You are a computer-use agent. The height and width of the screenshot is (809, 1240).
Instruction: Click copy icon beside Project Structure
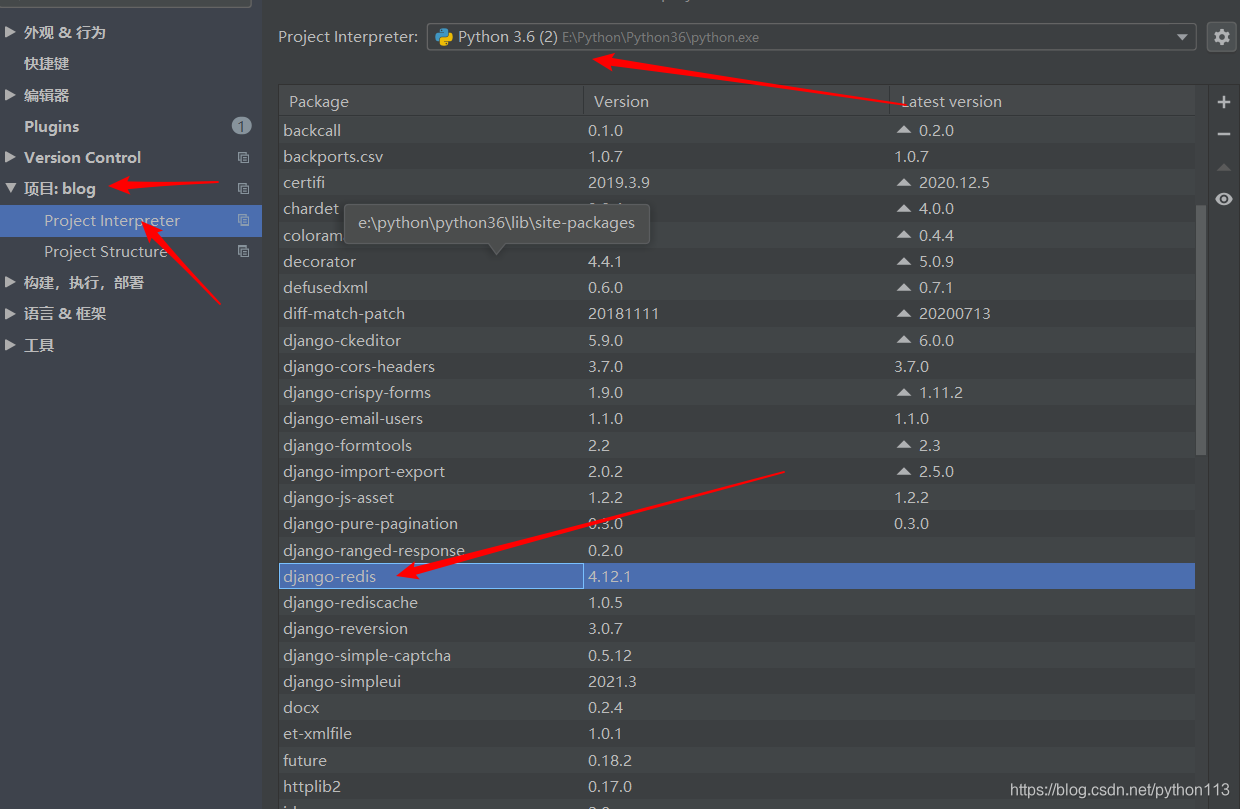(x=243, y=251)
